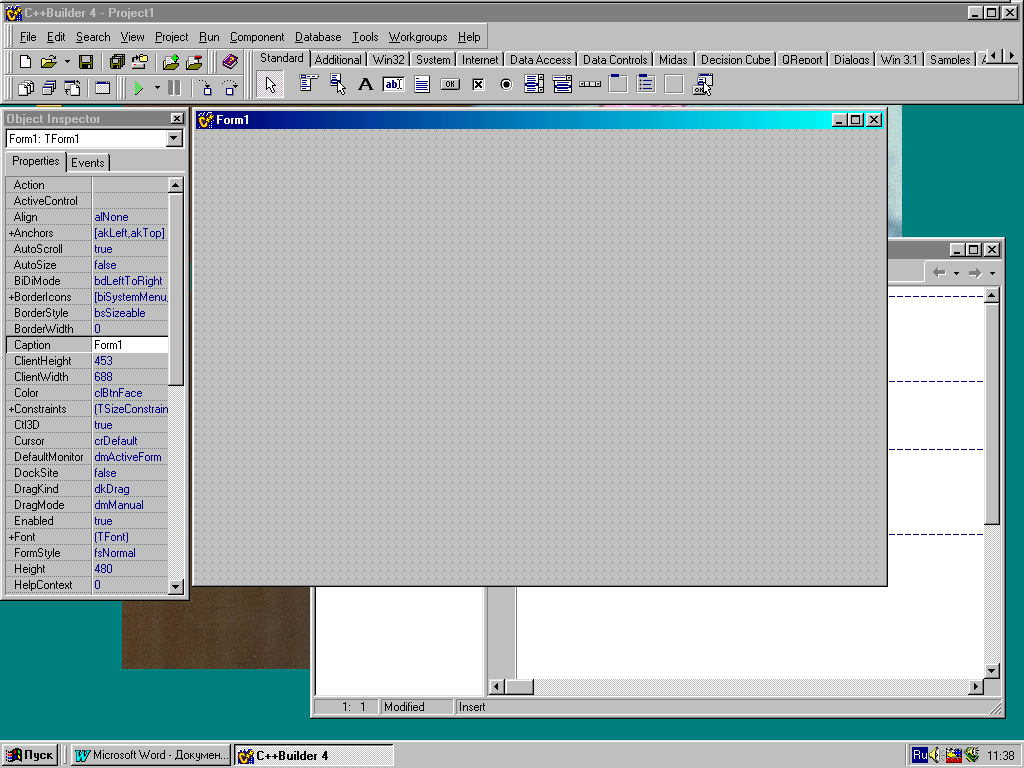The height and width of the screenshot is (768, 1024).
Task: Pick the ListBox component icon
Action: point(534,84)
